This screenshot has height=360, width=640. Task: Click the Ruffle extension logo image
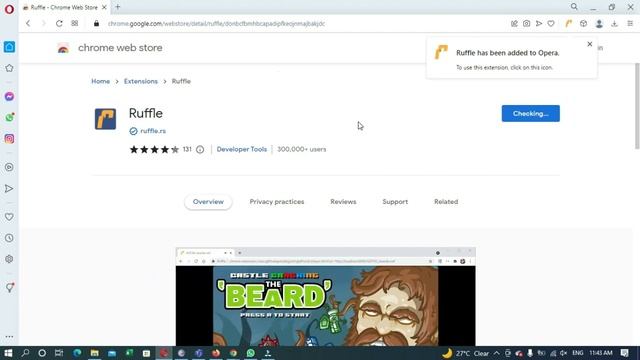[105, 119]
